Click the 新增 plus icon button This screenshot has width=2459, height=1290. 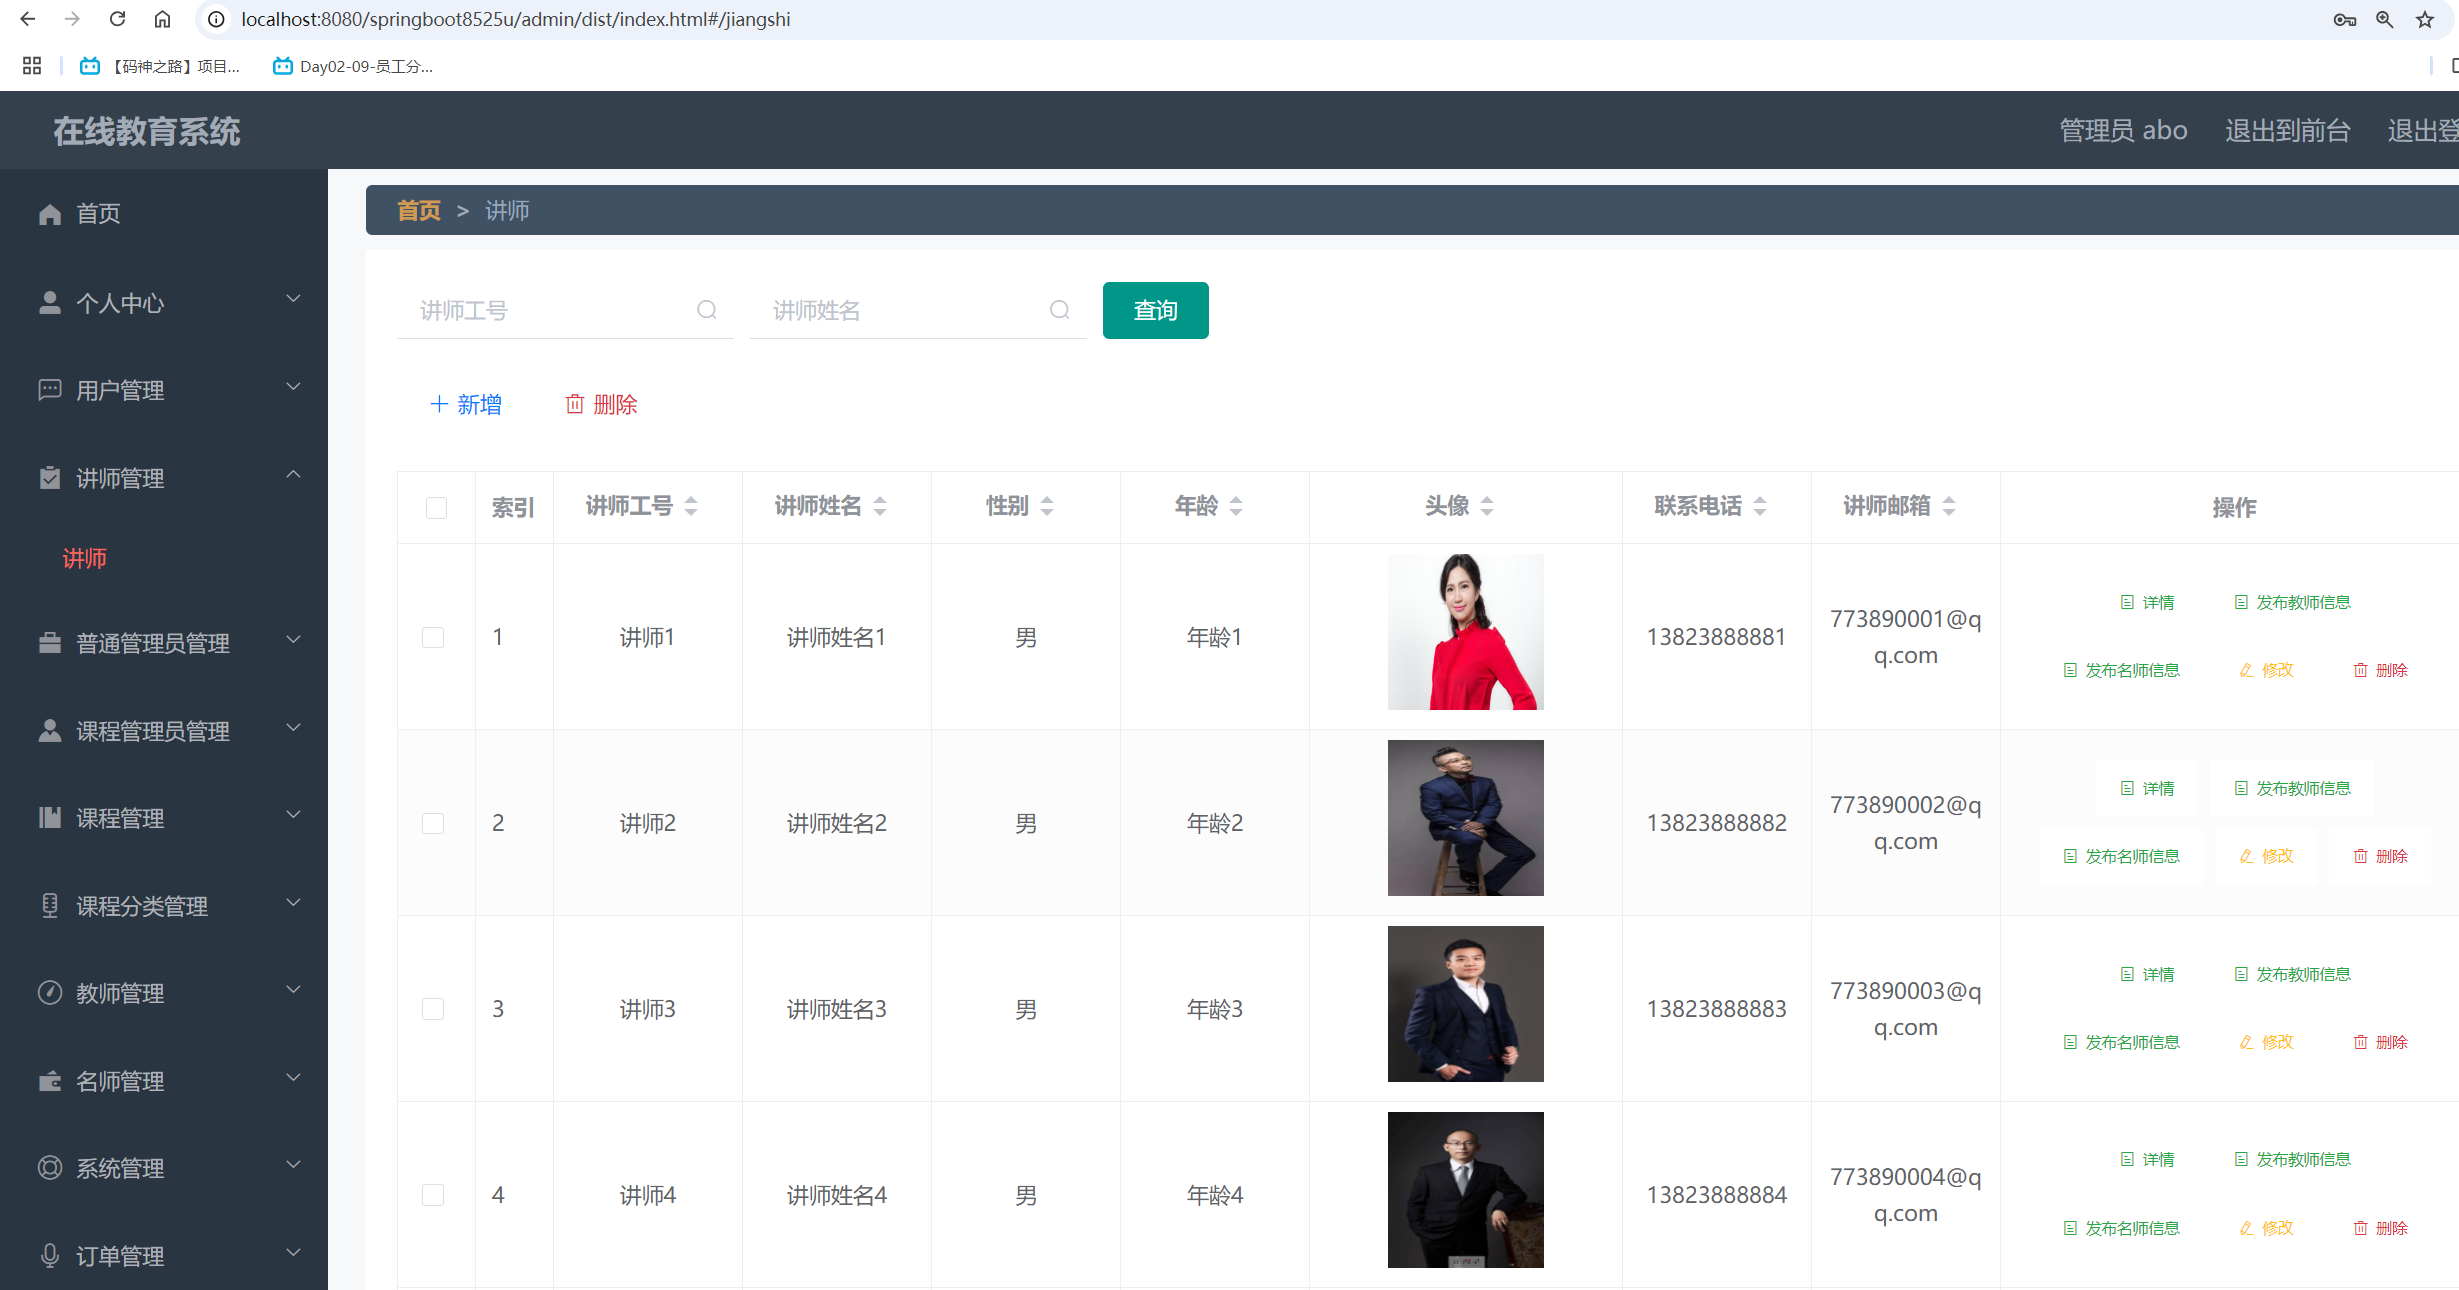click(x=466, y=404)
